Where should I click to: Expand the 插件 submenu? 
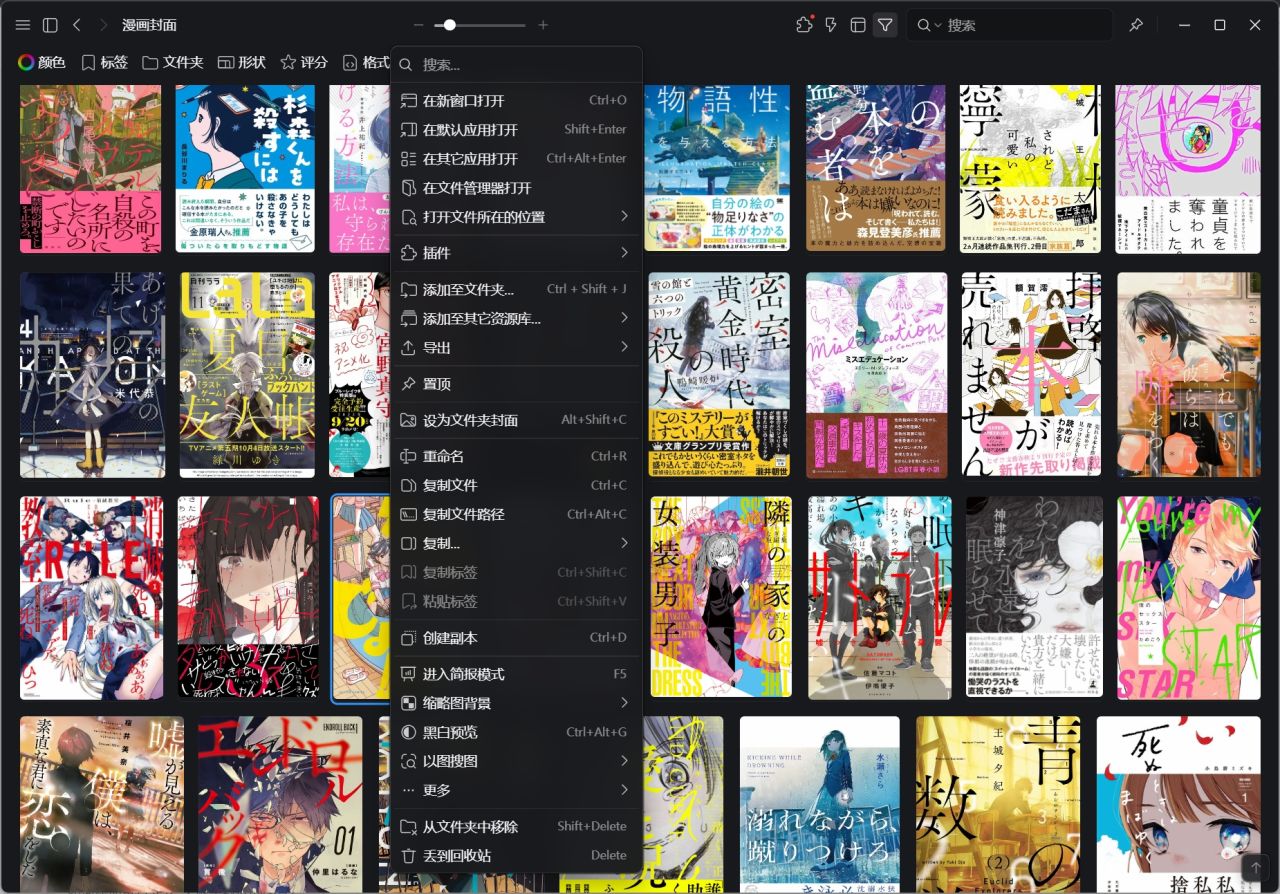(x=516, y=253)
